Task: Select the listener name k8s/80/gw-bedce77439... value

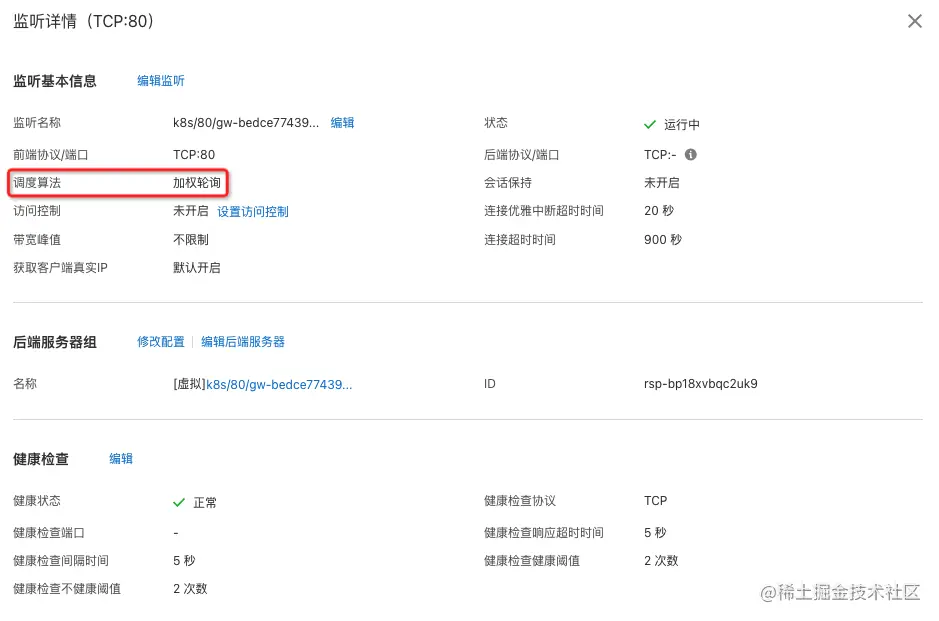Action: pos(246,123)
